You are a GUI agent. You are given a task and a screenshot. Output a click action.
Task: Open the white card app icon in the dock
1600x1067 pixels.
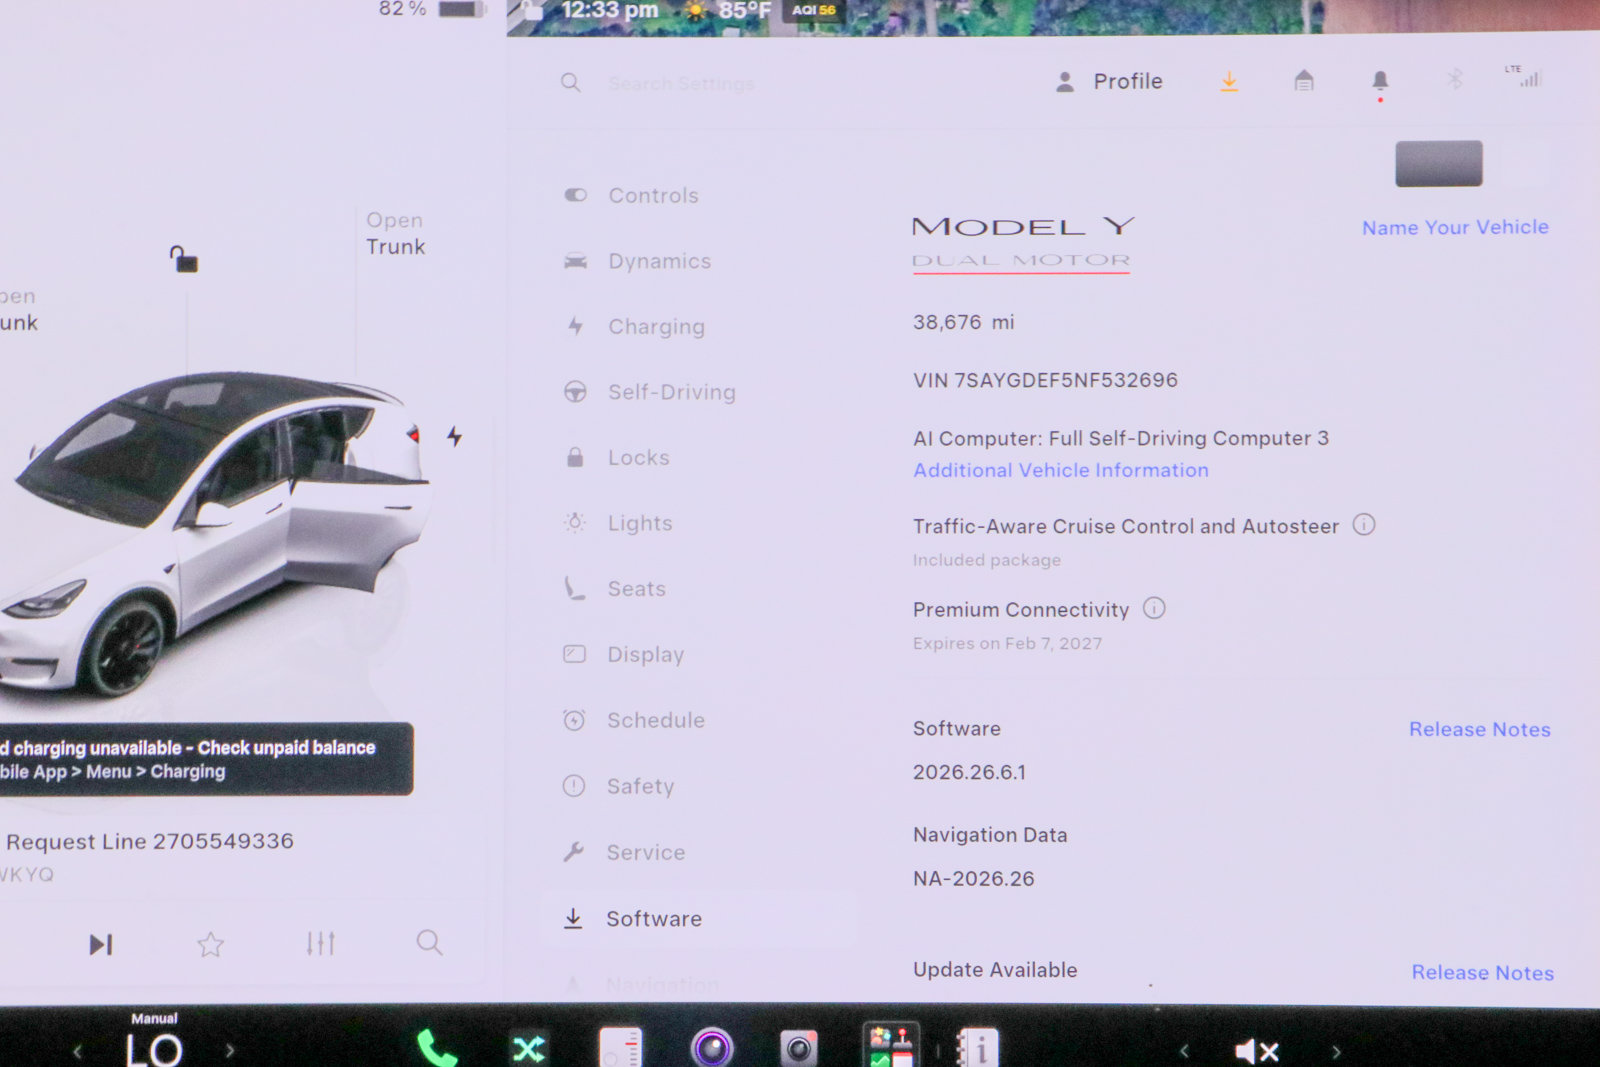[x=620, y=1048]
